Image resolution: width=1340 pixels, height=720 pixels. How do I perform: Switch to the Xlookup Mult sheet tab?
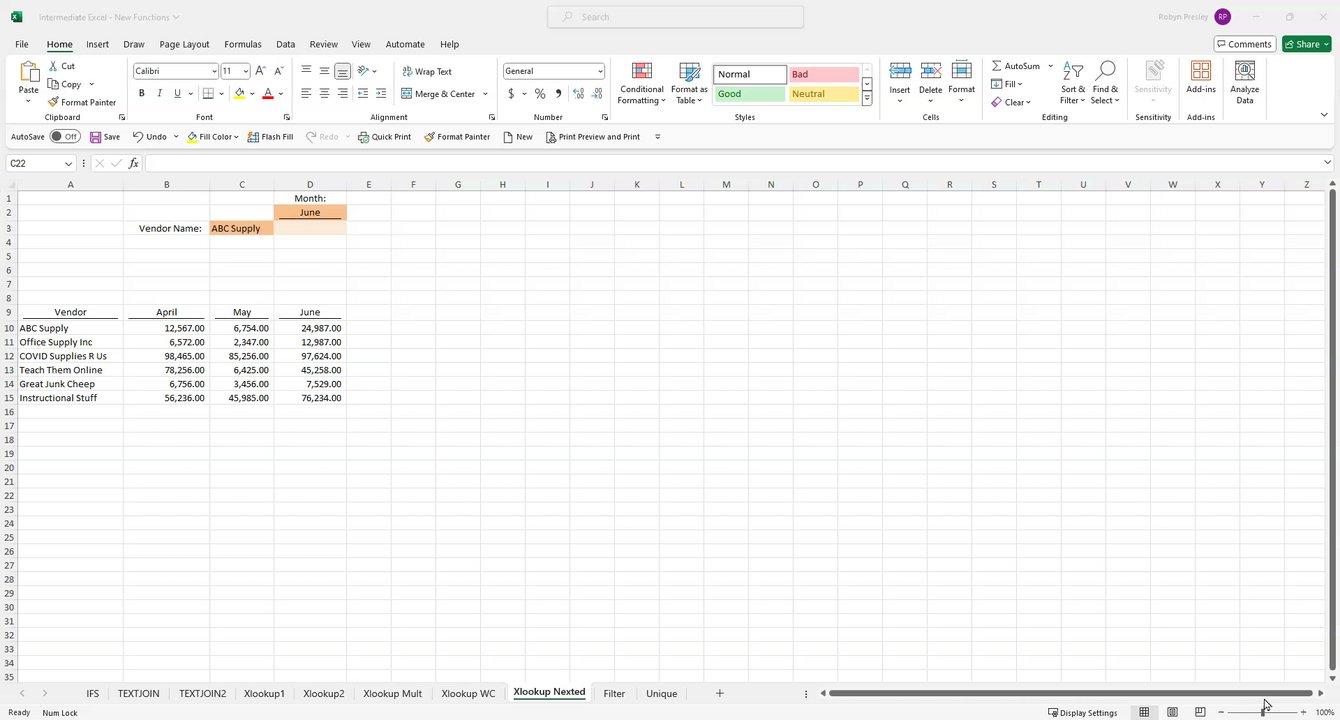(x=392, y=693)
